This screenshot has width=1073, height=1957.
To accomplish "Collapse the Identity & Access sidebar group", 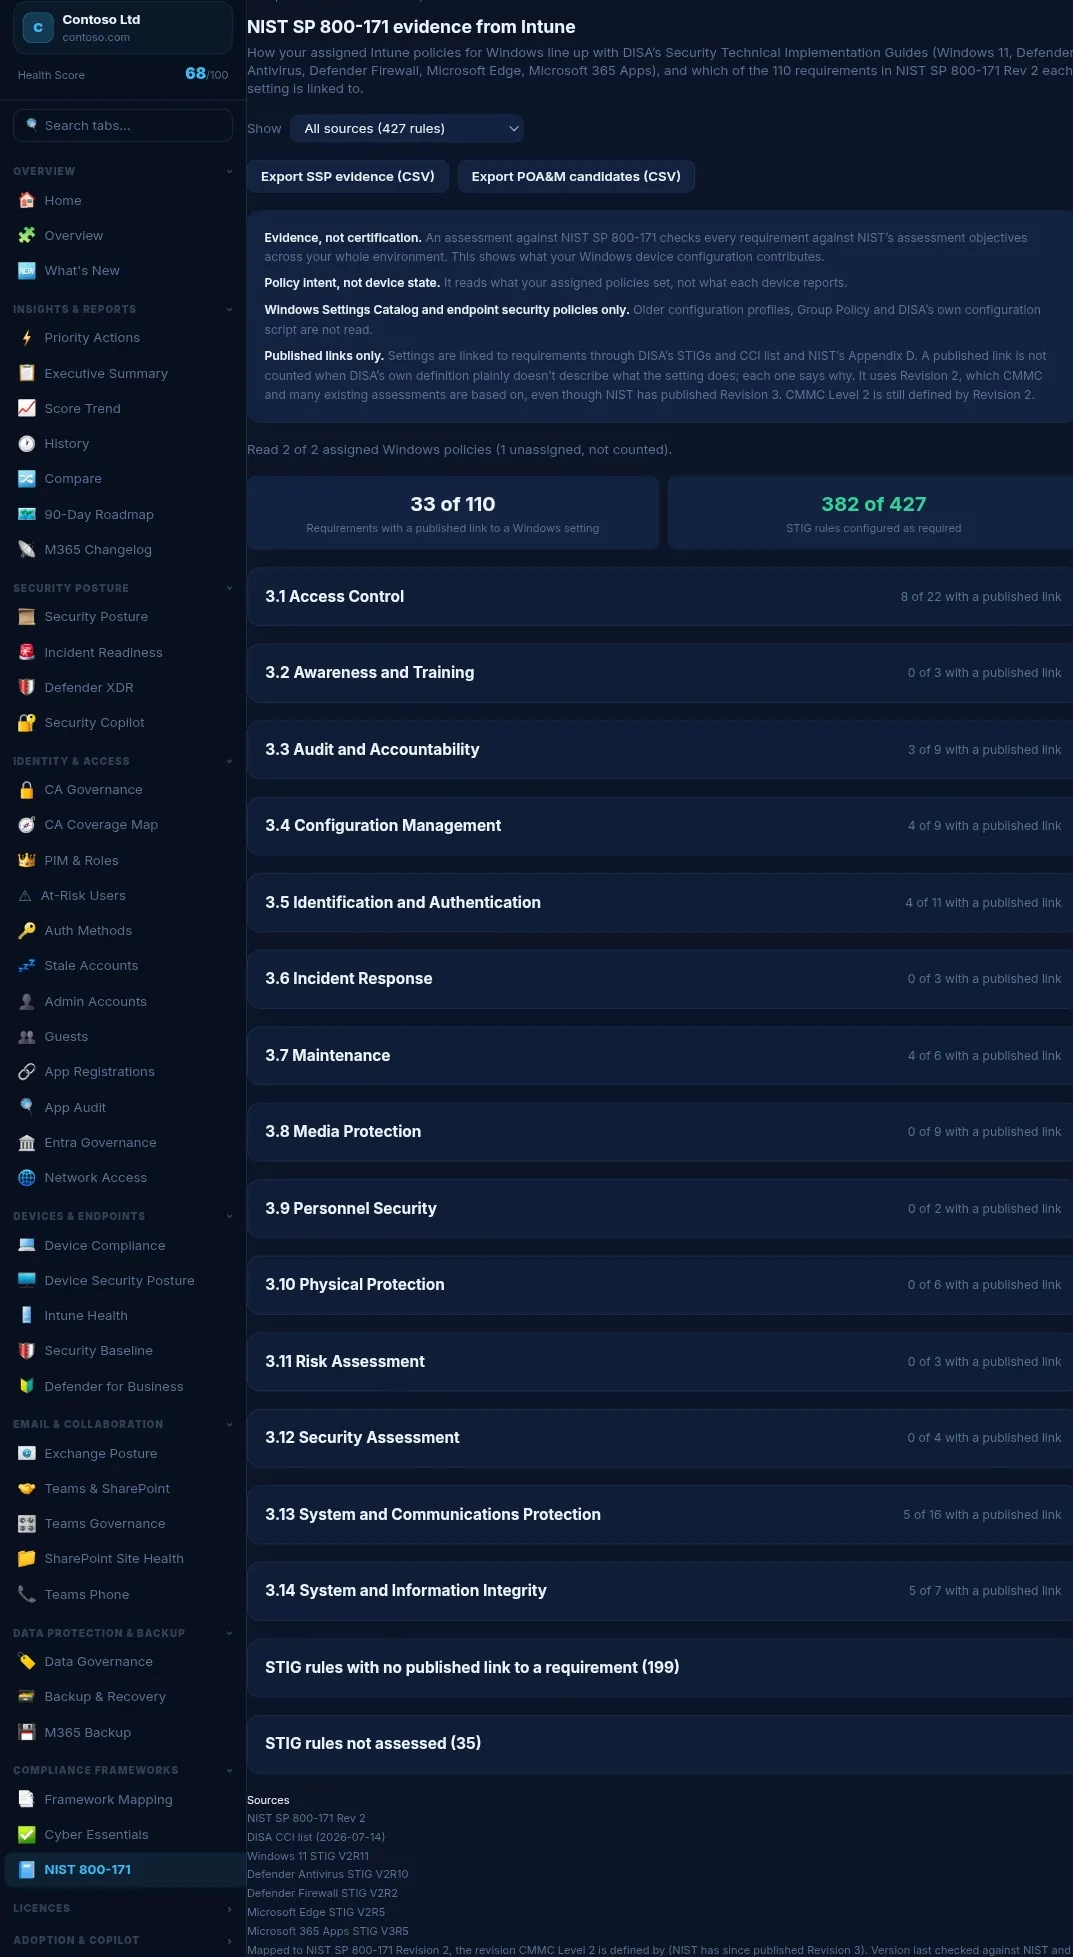I will click(x=123, y=762).
